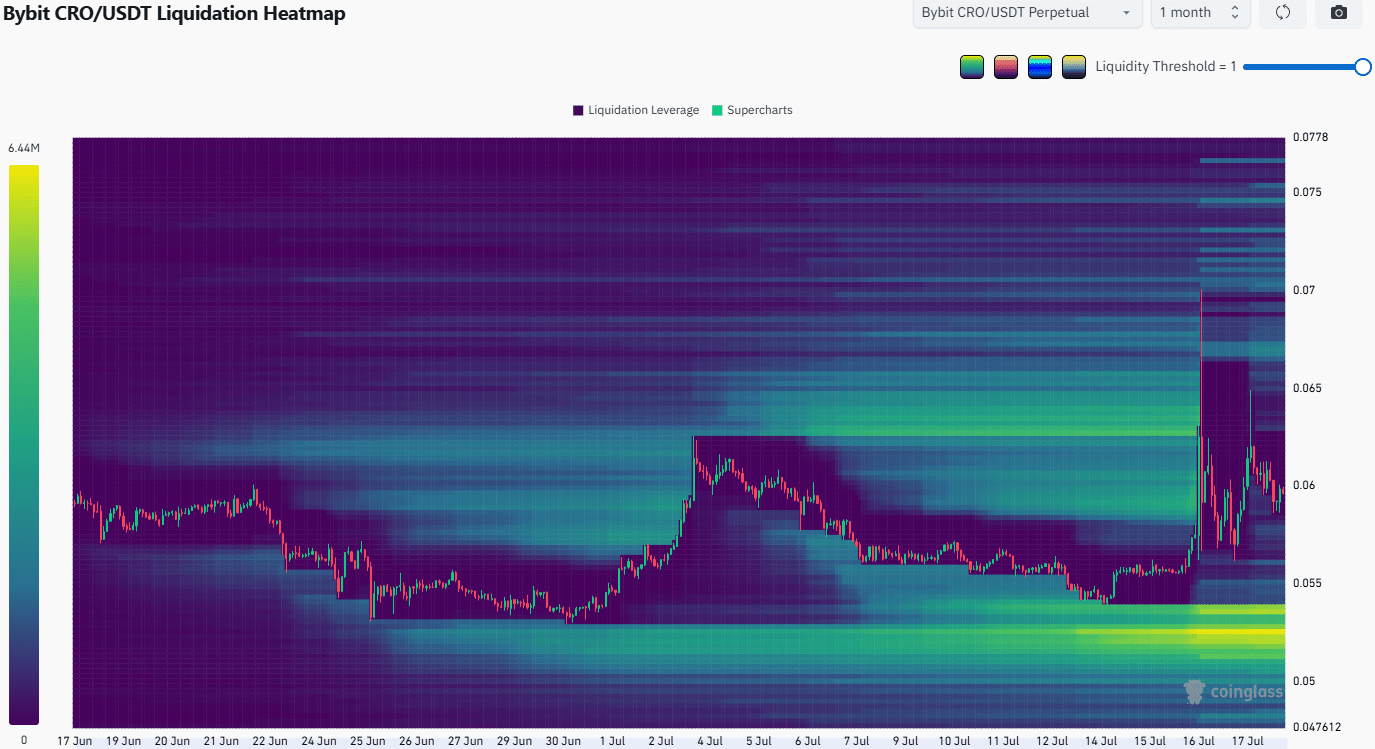This screenshot has width=1375, height=749.
Task: Select the gray-yellow color scheme swatch
Action: (1074, 67)
